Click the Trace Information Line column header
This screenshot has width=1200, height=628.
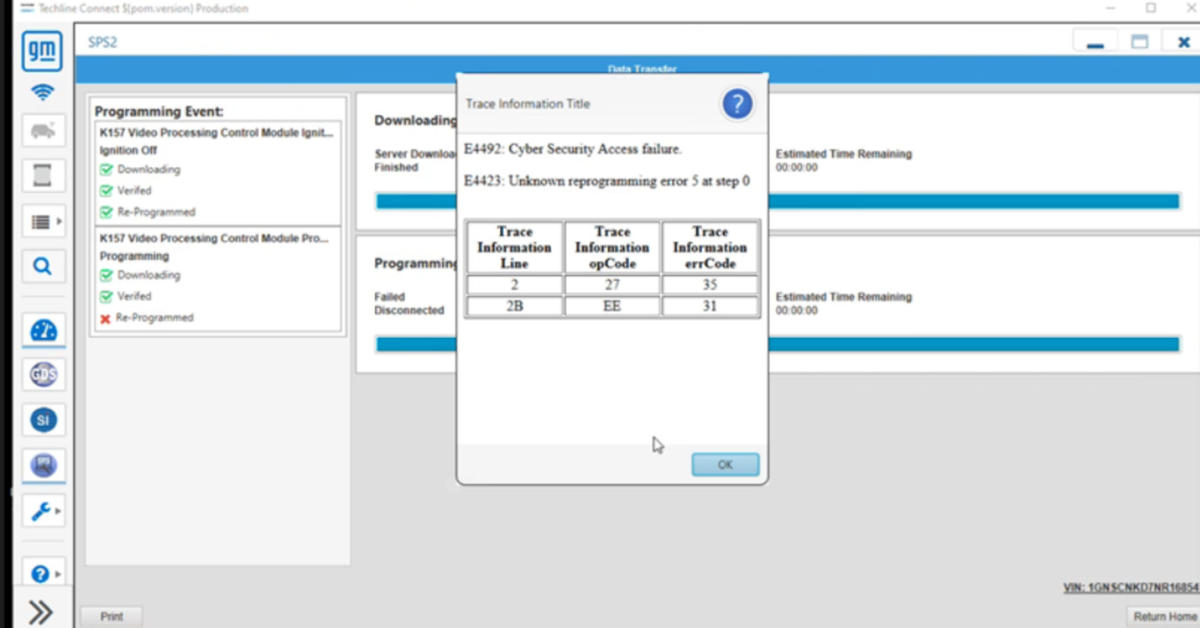(x=514, y=247)
